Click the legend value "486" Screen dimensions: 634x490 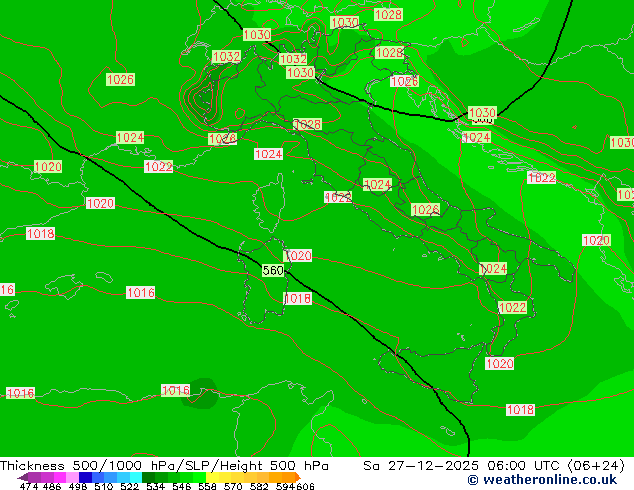pos(52,486)
